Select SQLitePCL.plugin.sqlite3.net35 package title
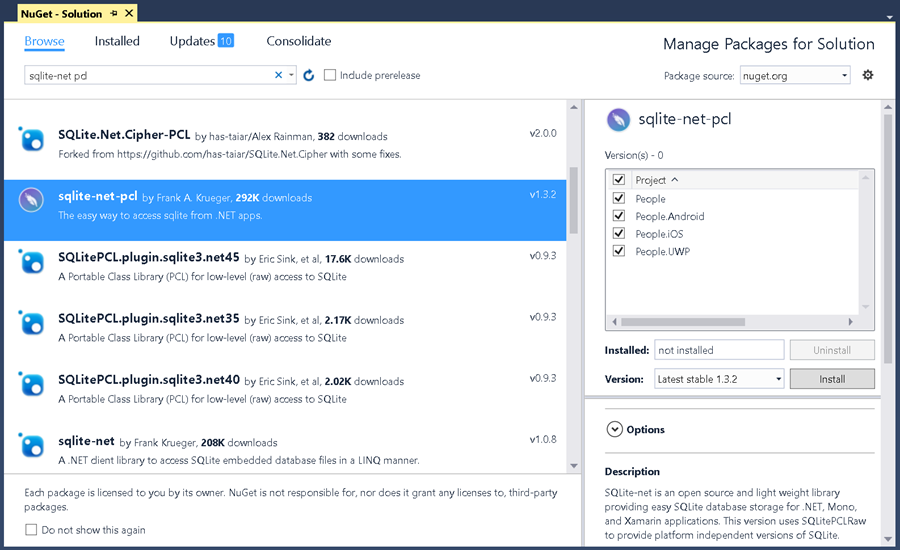Viewport: 900px width, 550px height. point(149,319)
